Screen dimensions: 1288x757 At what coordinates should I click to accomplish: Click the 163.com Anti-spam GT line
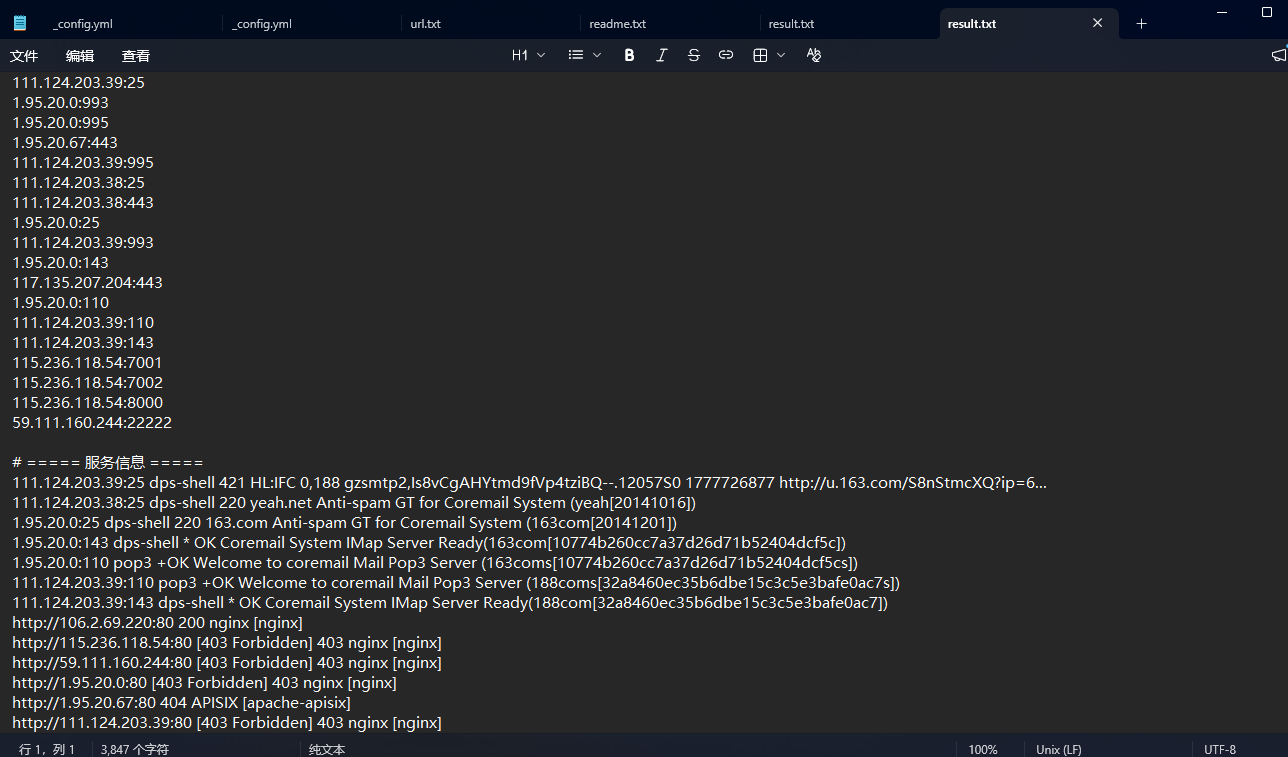345,523
